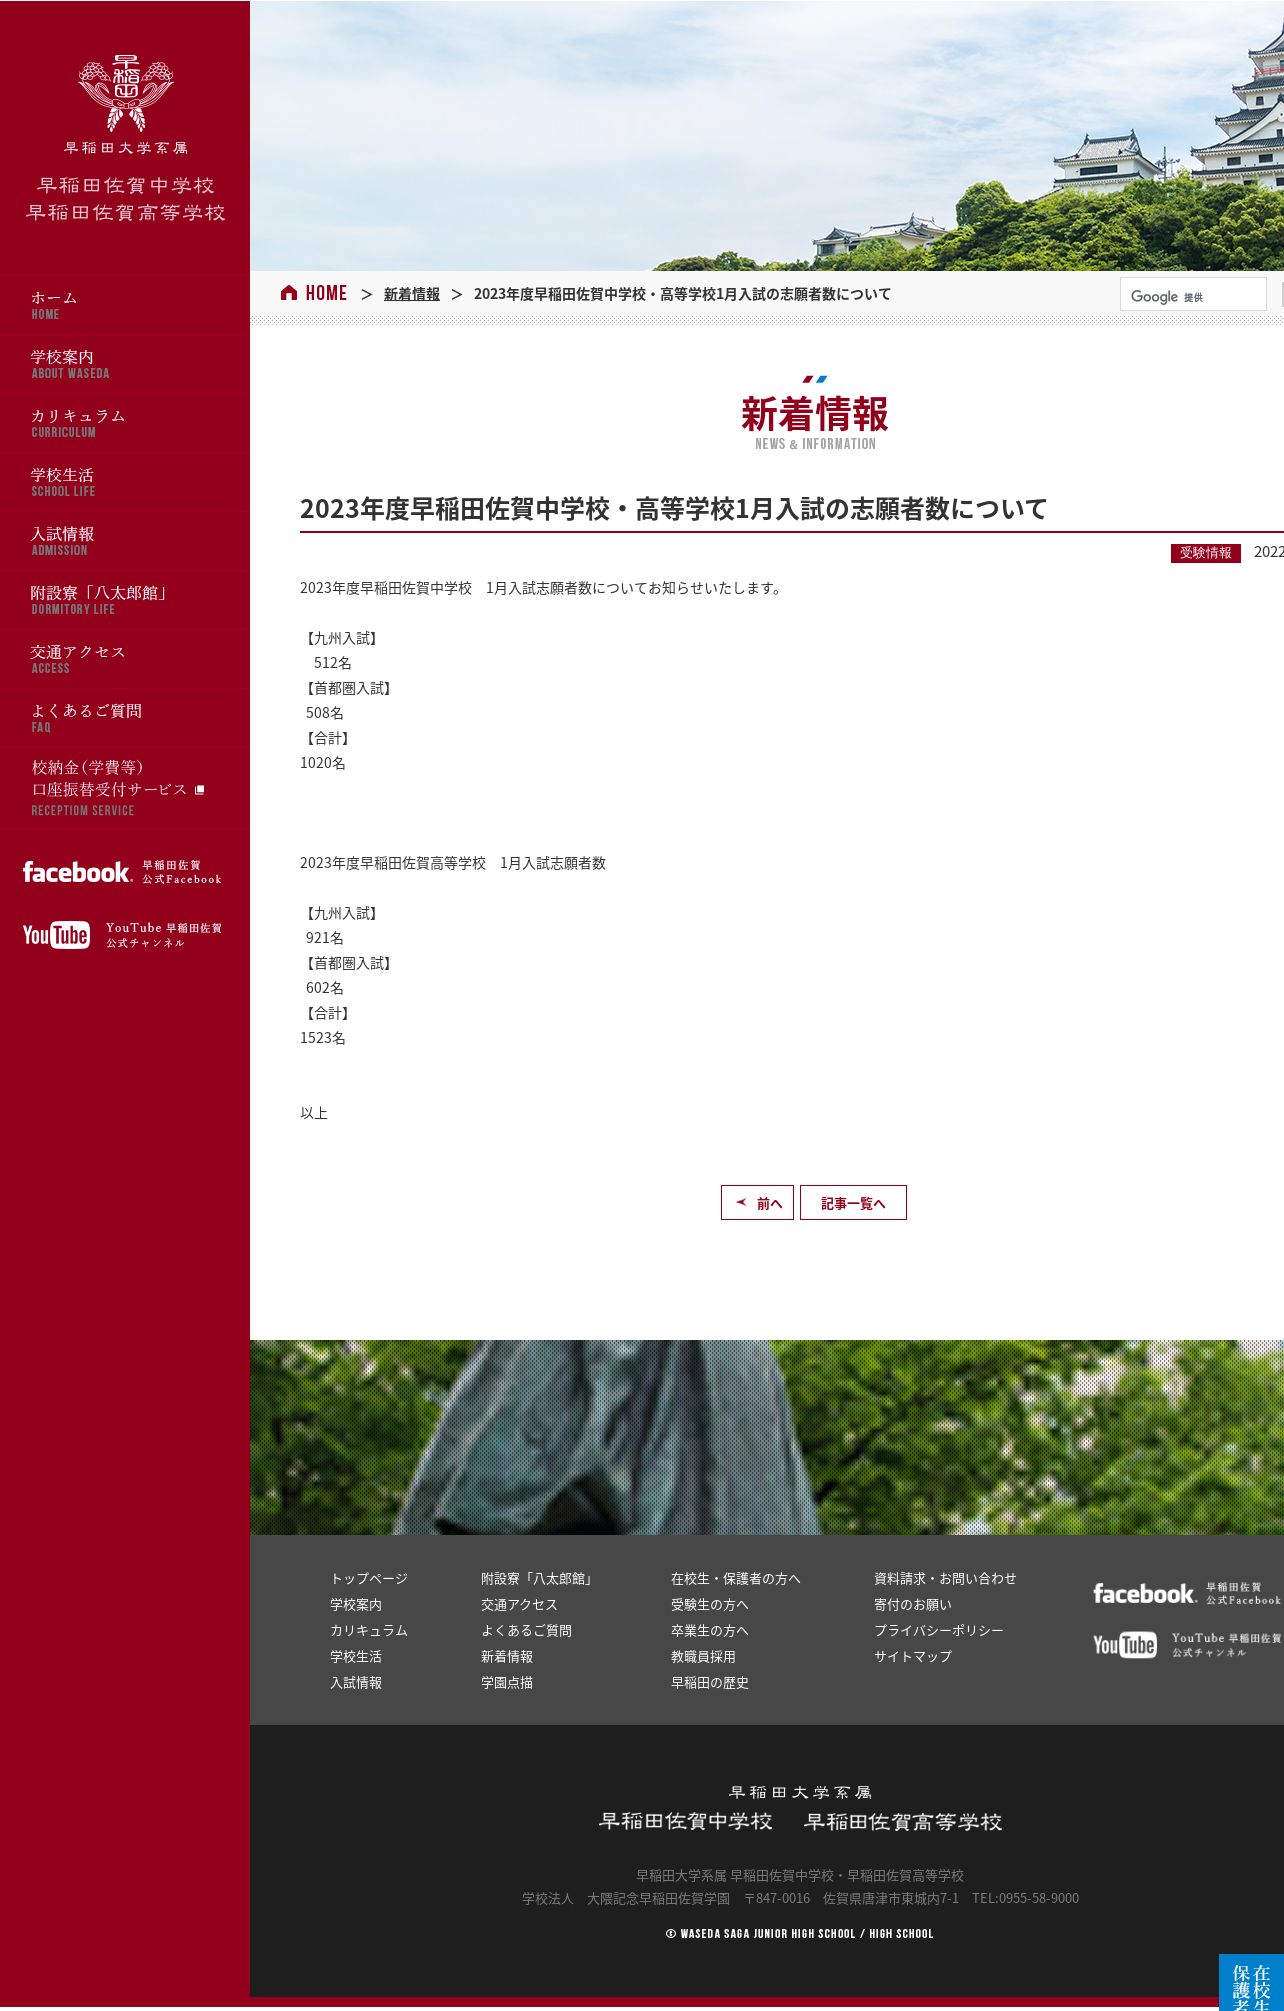Open 校納金(学費等) reception service link

coord(125,788)
